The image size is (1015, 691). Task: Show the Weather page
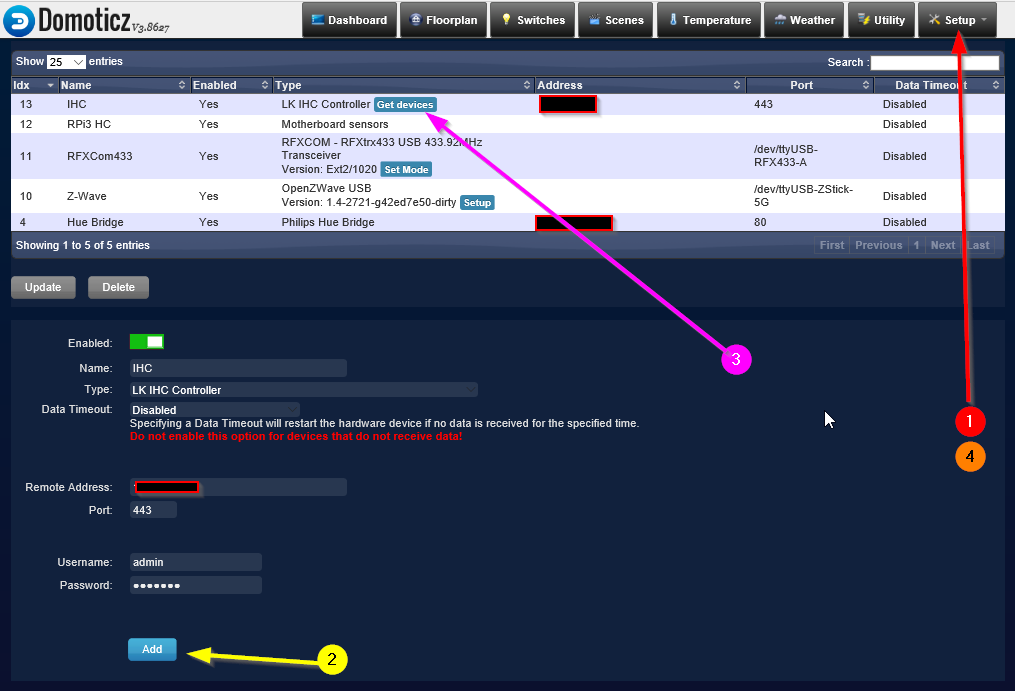pyautogui.click(x=803, y=20)
